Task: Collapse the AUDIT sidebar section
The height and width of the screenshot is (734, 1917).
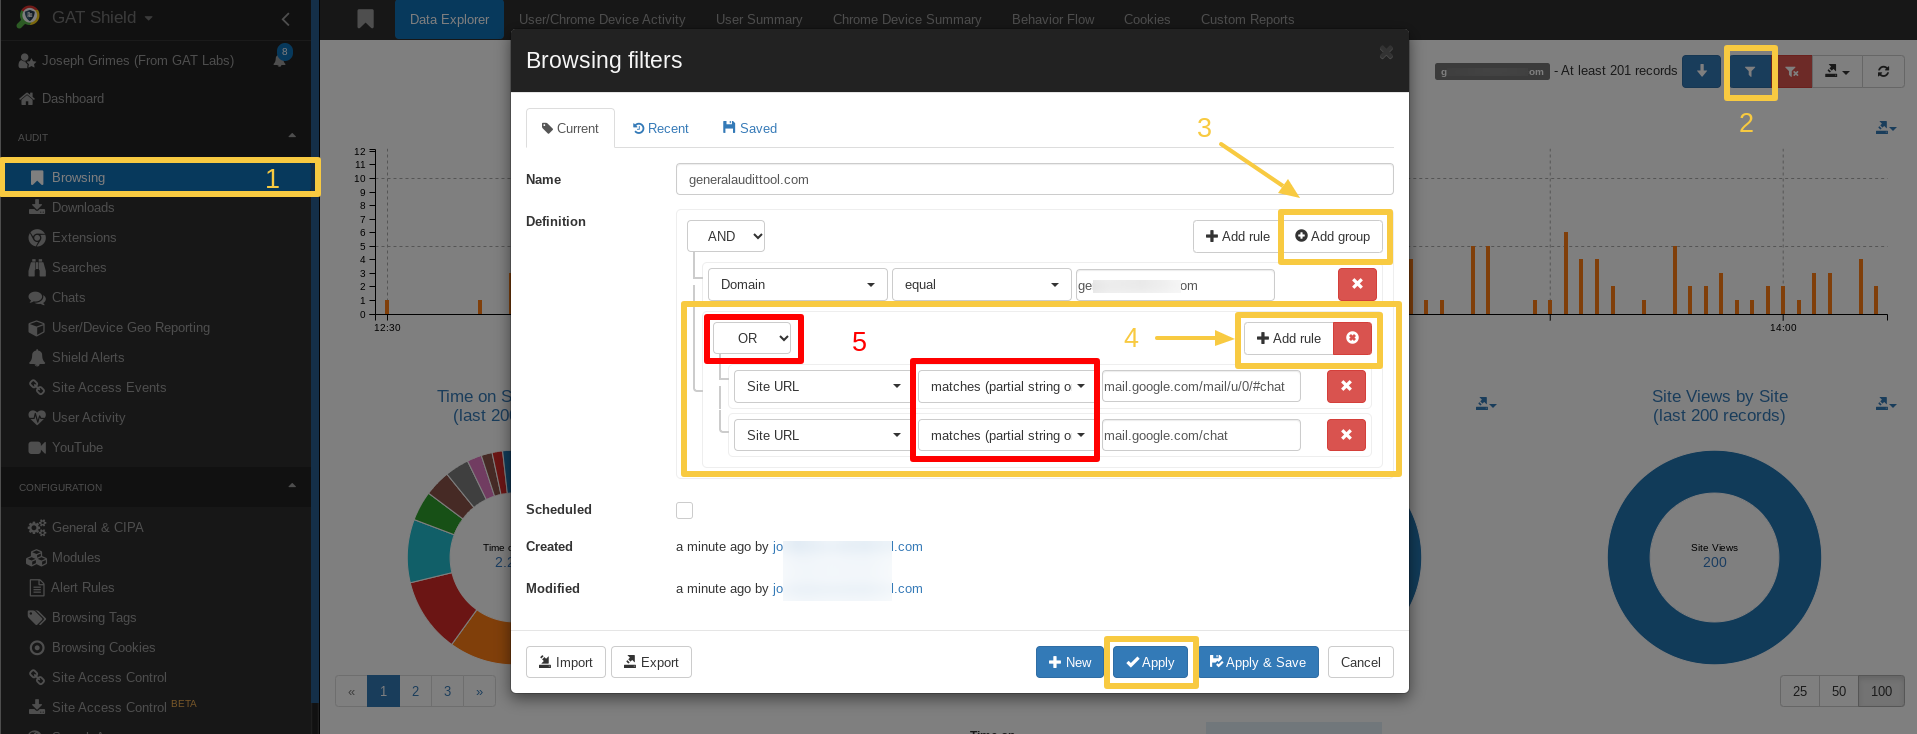Action: click(292, 136)
